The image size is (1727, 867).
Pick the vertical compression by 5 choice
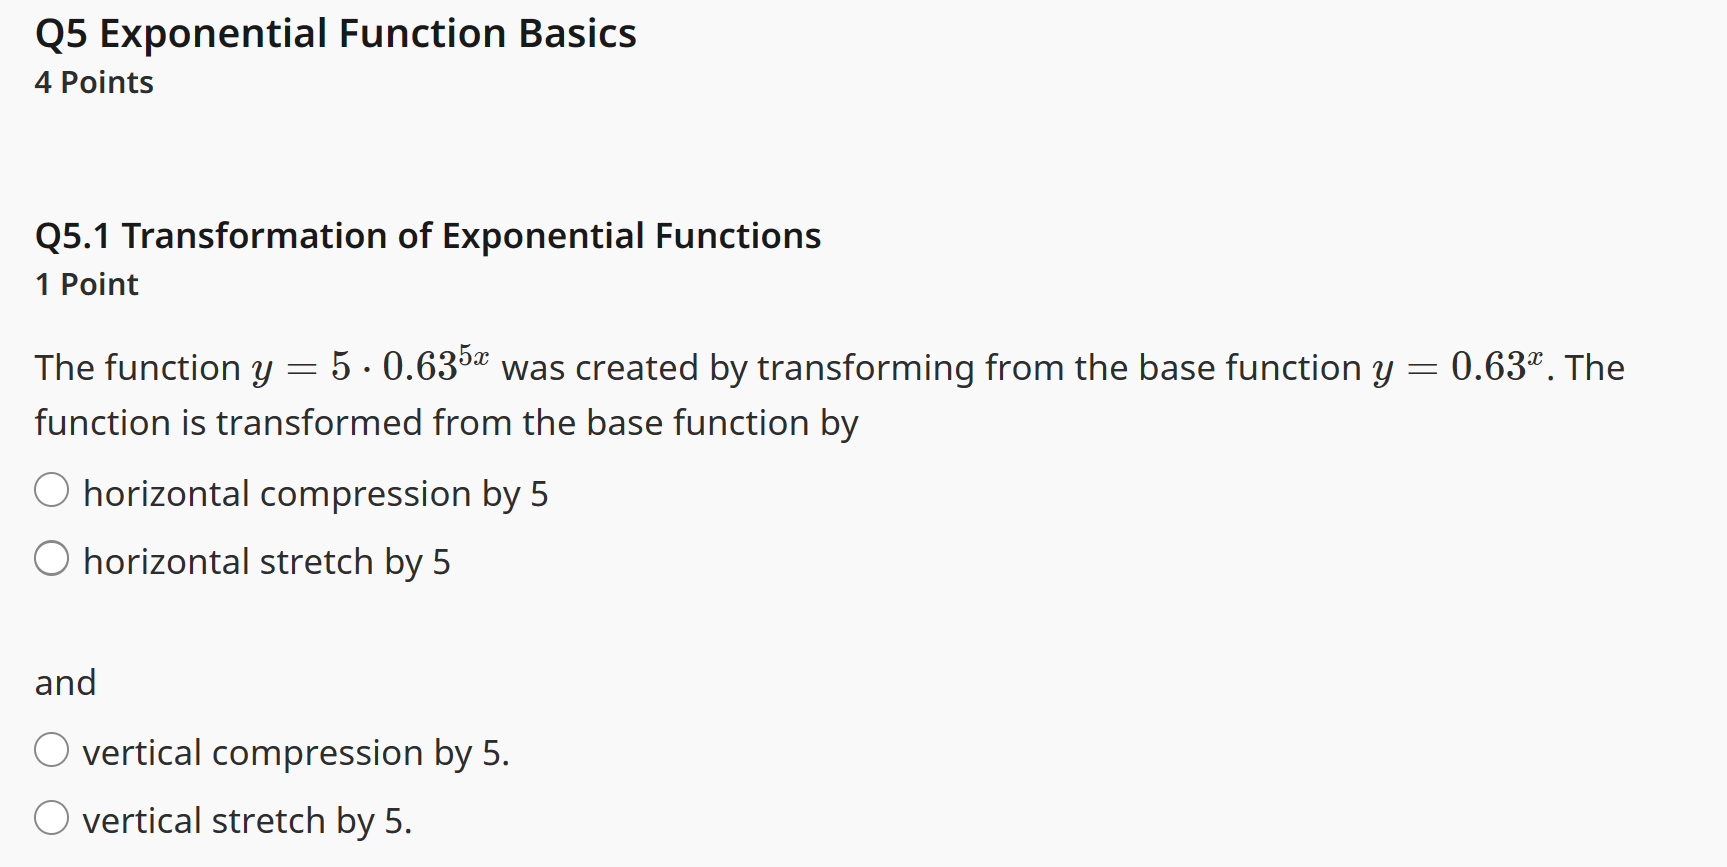tap(51, 748)
